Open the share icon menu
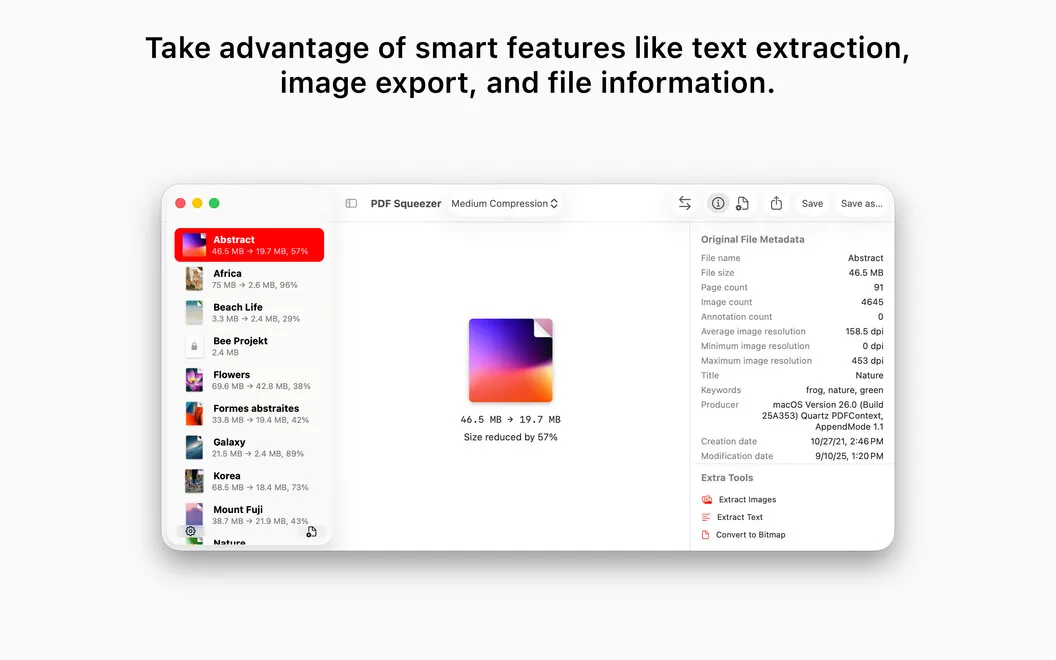The image size is (1056, 660). (x=776, y=203)
